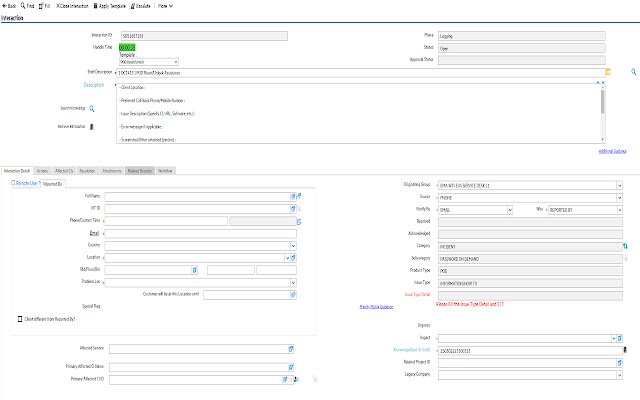Click the refresh icon beside Phone/Contact Time

[x=299, y=222]
